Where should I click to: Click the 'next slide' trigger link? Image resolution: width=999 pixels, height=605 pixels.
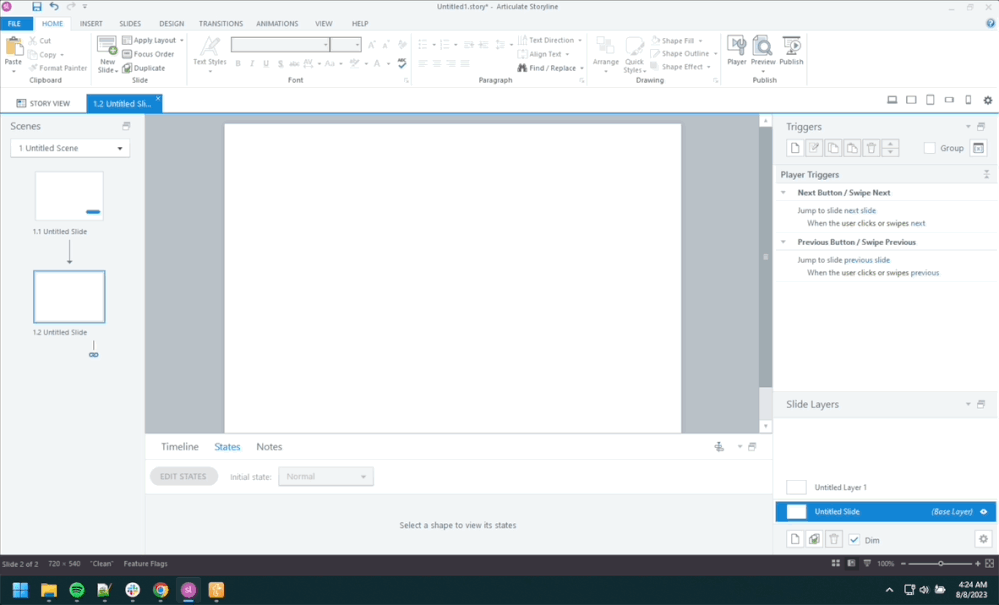tap(860, 211)
